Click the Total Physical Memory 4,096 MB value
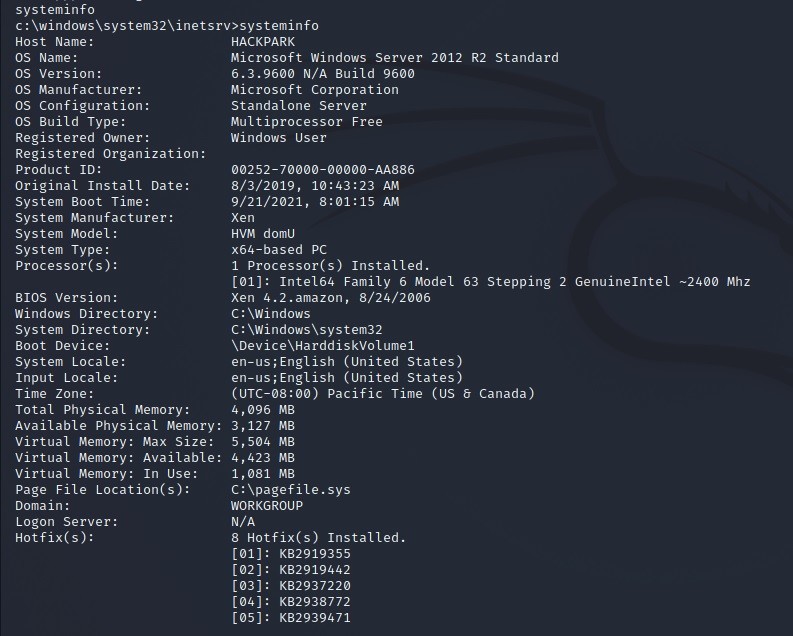Viewport: 793px width, 636px height. point(262,409)
